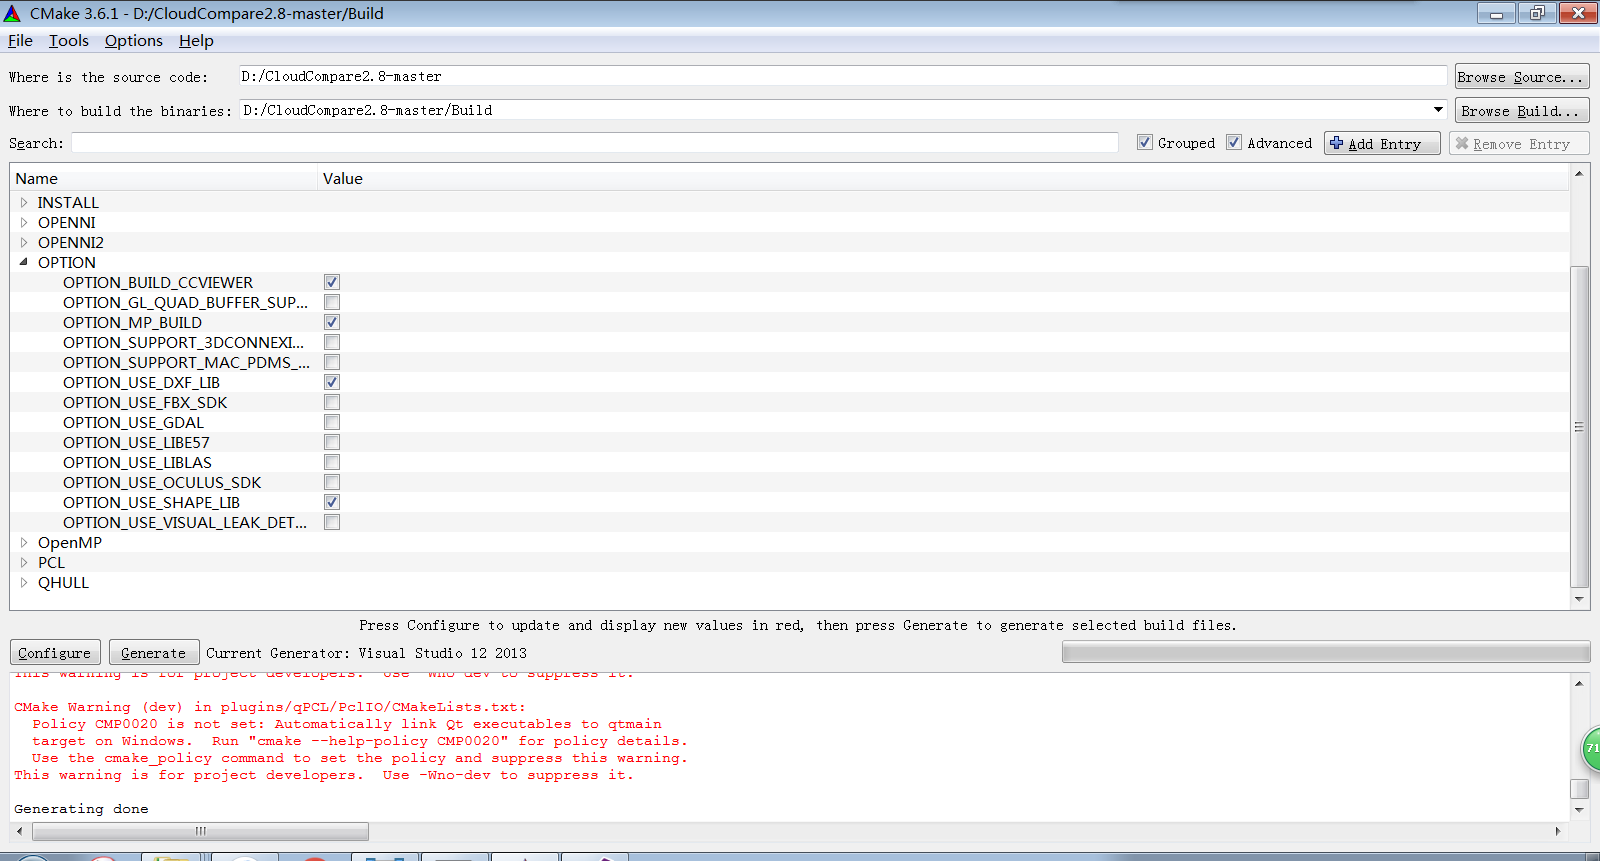Click the Browse Build button

tap(1522, 111)
